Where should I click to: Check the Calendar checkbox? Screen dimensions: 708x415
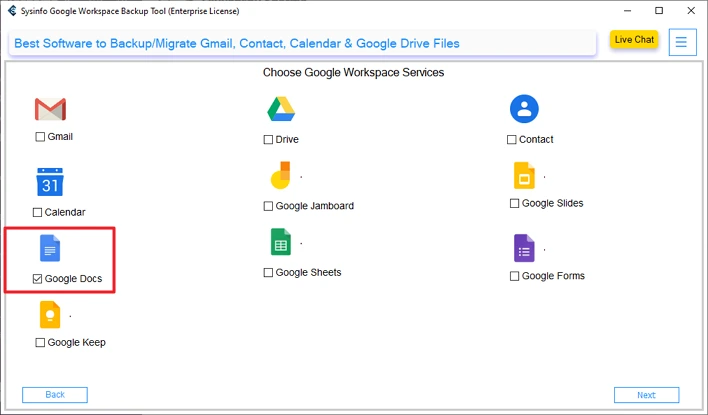[x=37, y=212]
